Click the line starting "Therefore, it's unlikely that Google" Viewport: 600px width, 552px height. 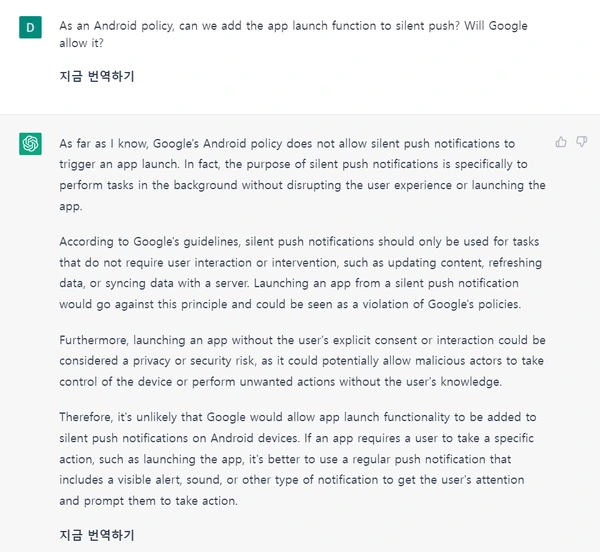click(x=298, y=417)
